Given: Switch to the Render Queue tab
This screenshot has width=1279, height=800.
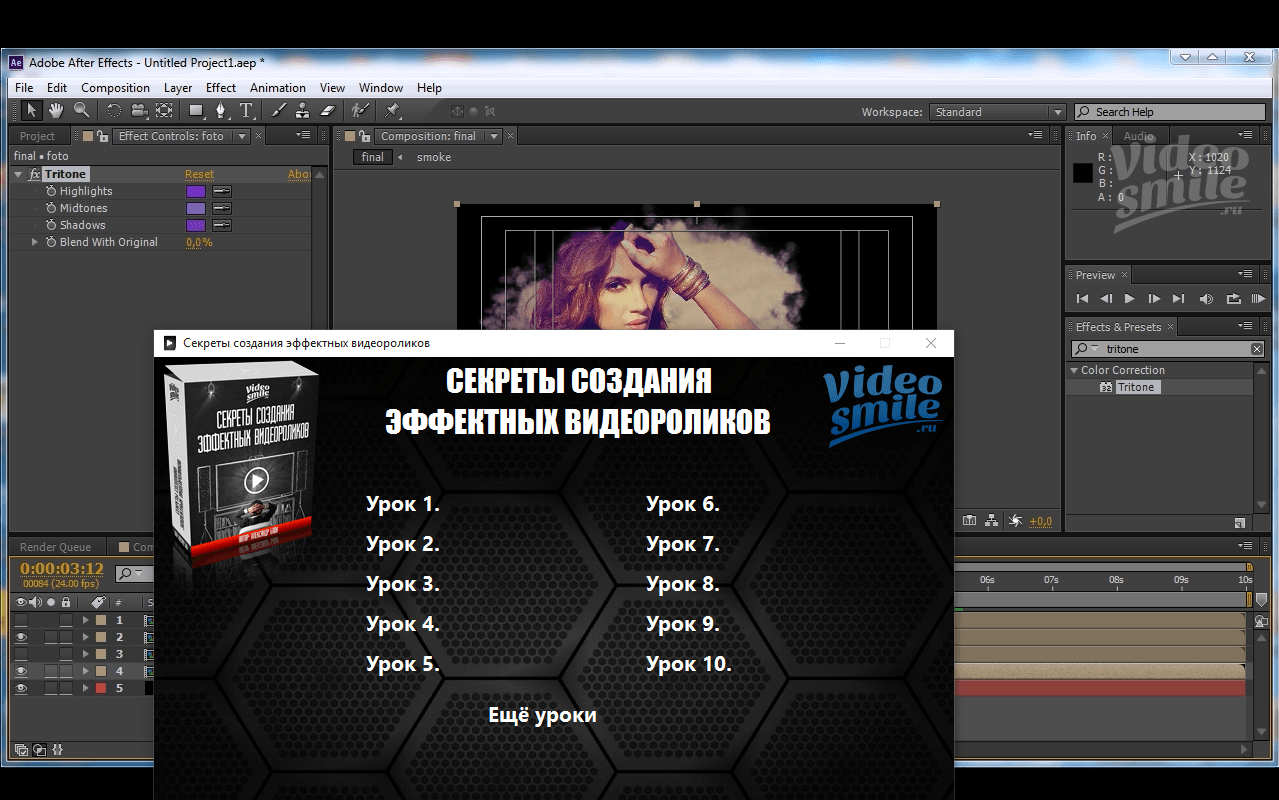Looking at the screenshot, I should pyautogui.click(x=56, y=547).
